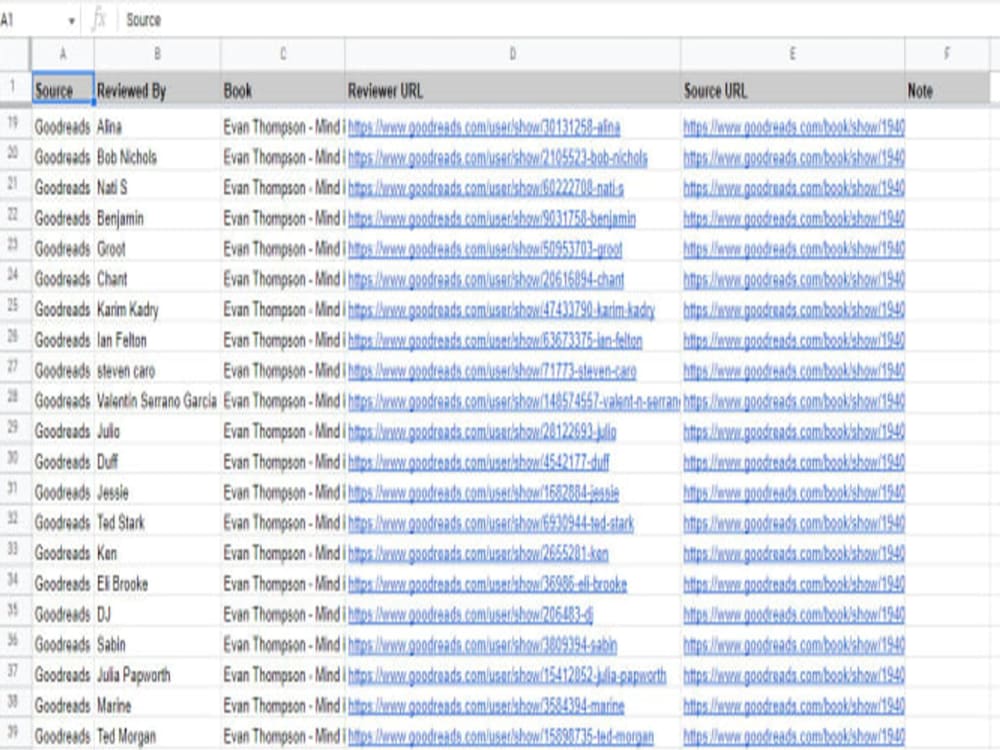This screenshot has width=1000, height=750.
Task: Click the Reviewer URL header cell
Action: point(513,88)
